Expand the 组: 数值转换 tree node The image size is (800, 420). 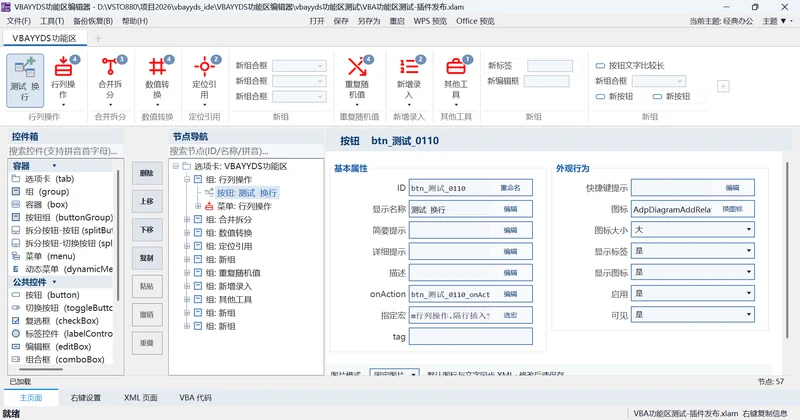tap(187, 233)
